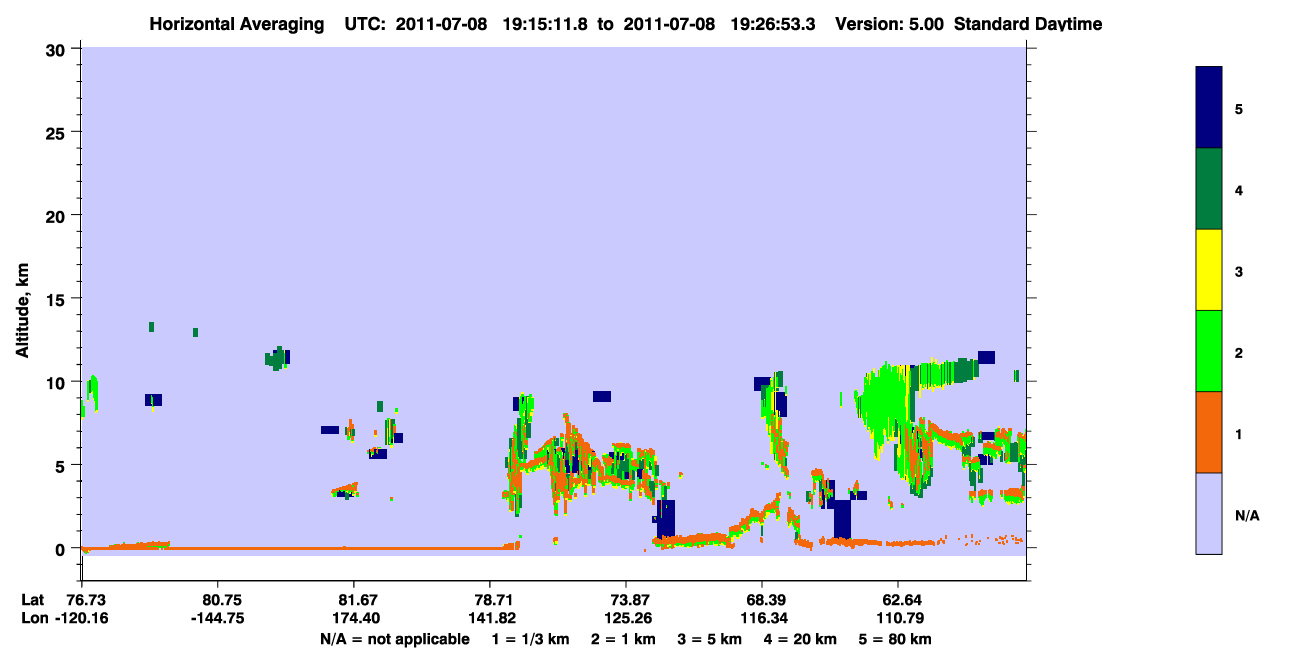This screenshot has width=1300, height=667.
Task: Click the dark blue level 5 colorbar segment
Action: [x=1209, y=108]
